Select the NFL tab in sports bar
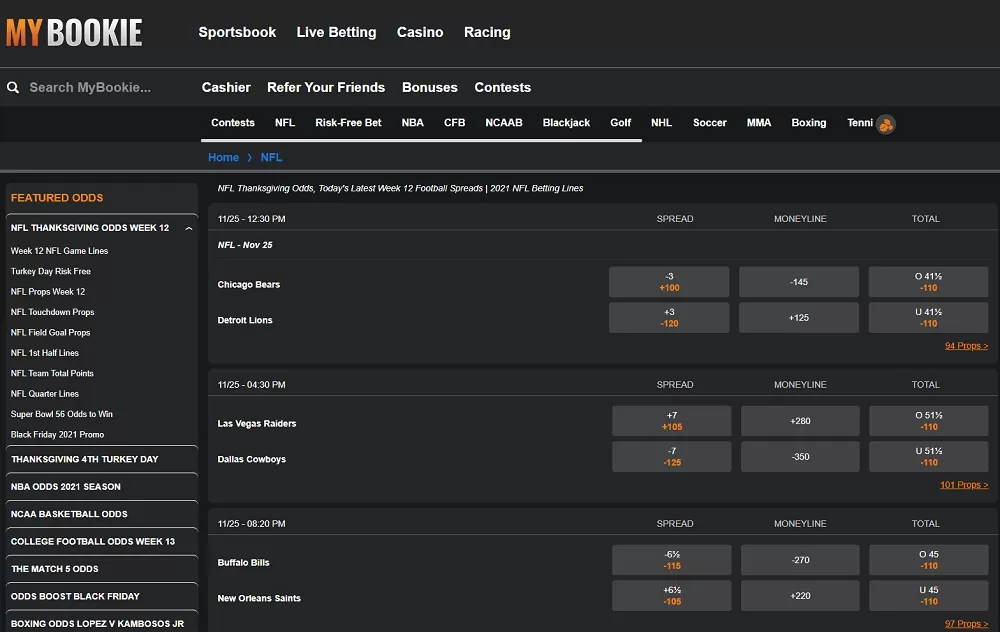The image size is (1000, 632). point(285,122)
